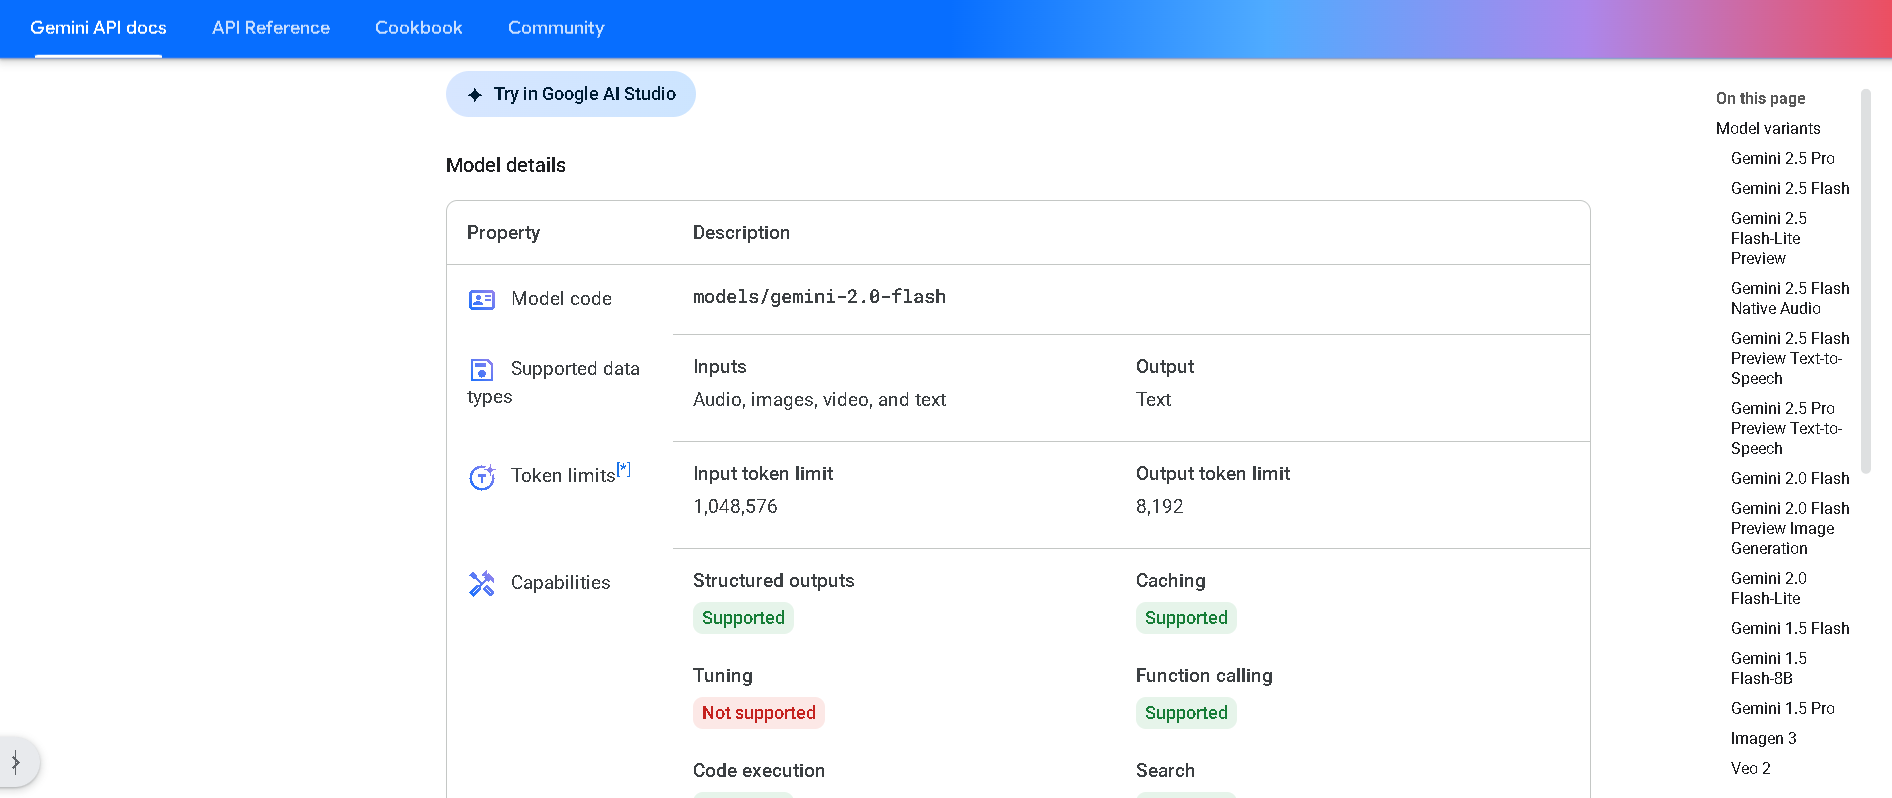Click the Model code card icon

[482, 299]
